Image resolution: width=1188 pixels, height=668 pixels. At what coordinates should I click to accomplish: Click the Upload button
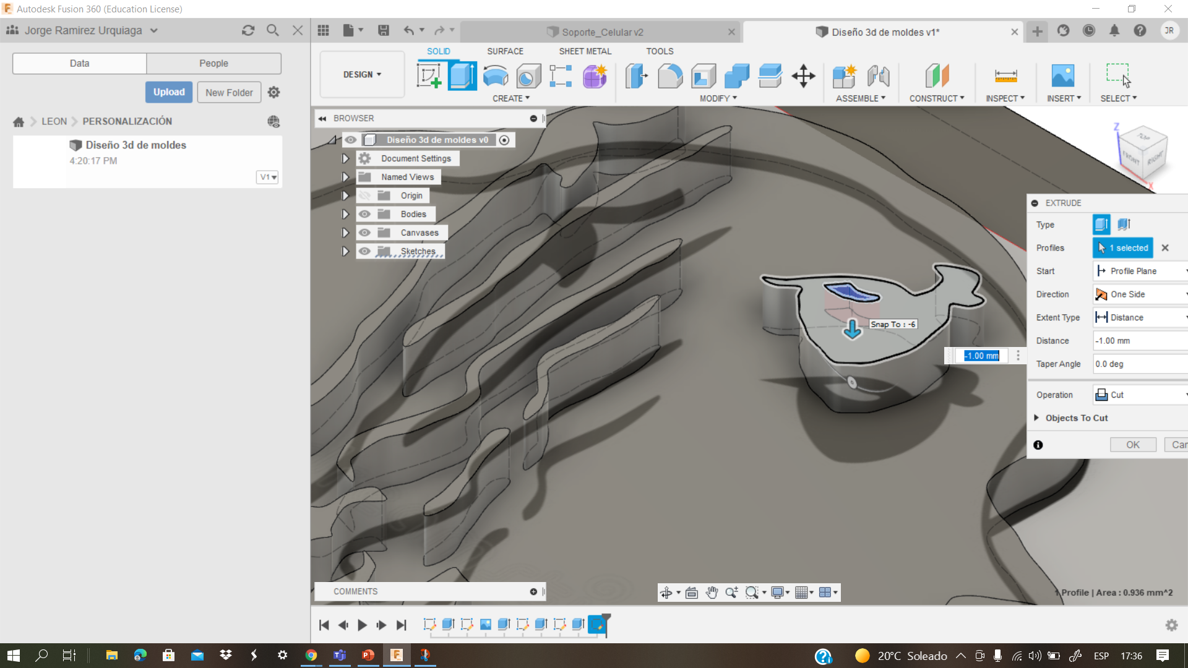[168, 92]
